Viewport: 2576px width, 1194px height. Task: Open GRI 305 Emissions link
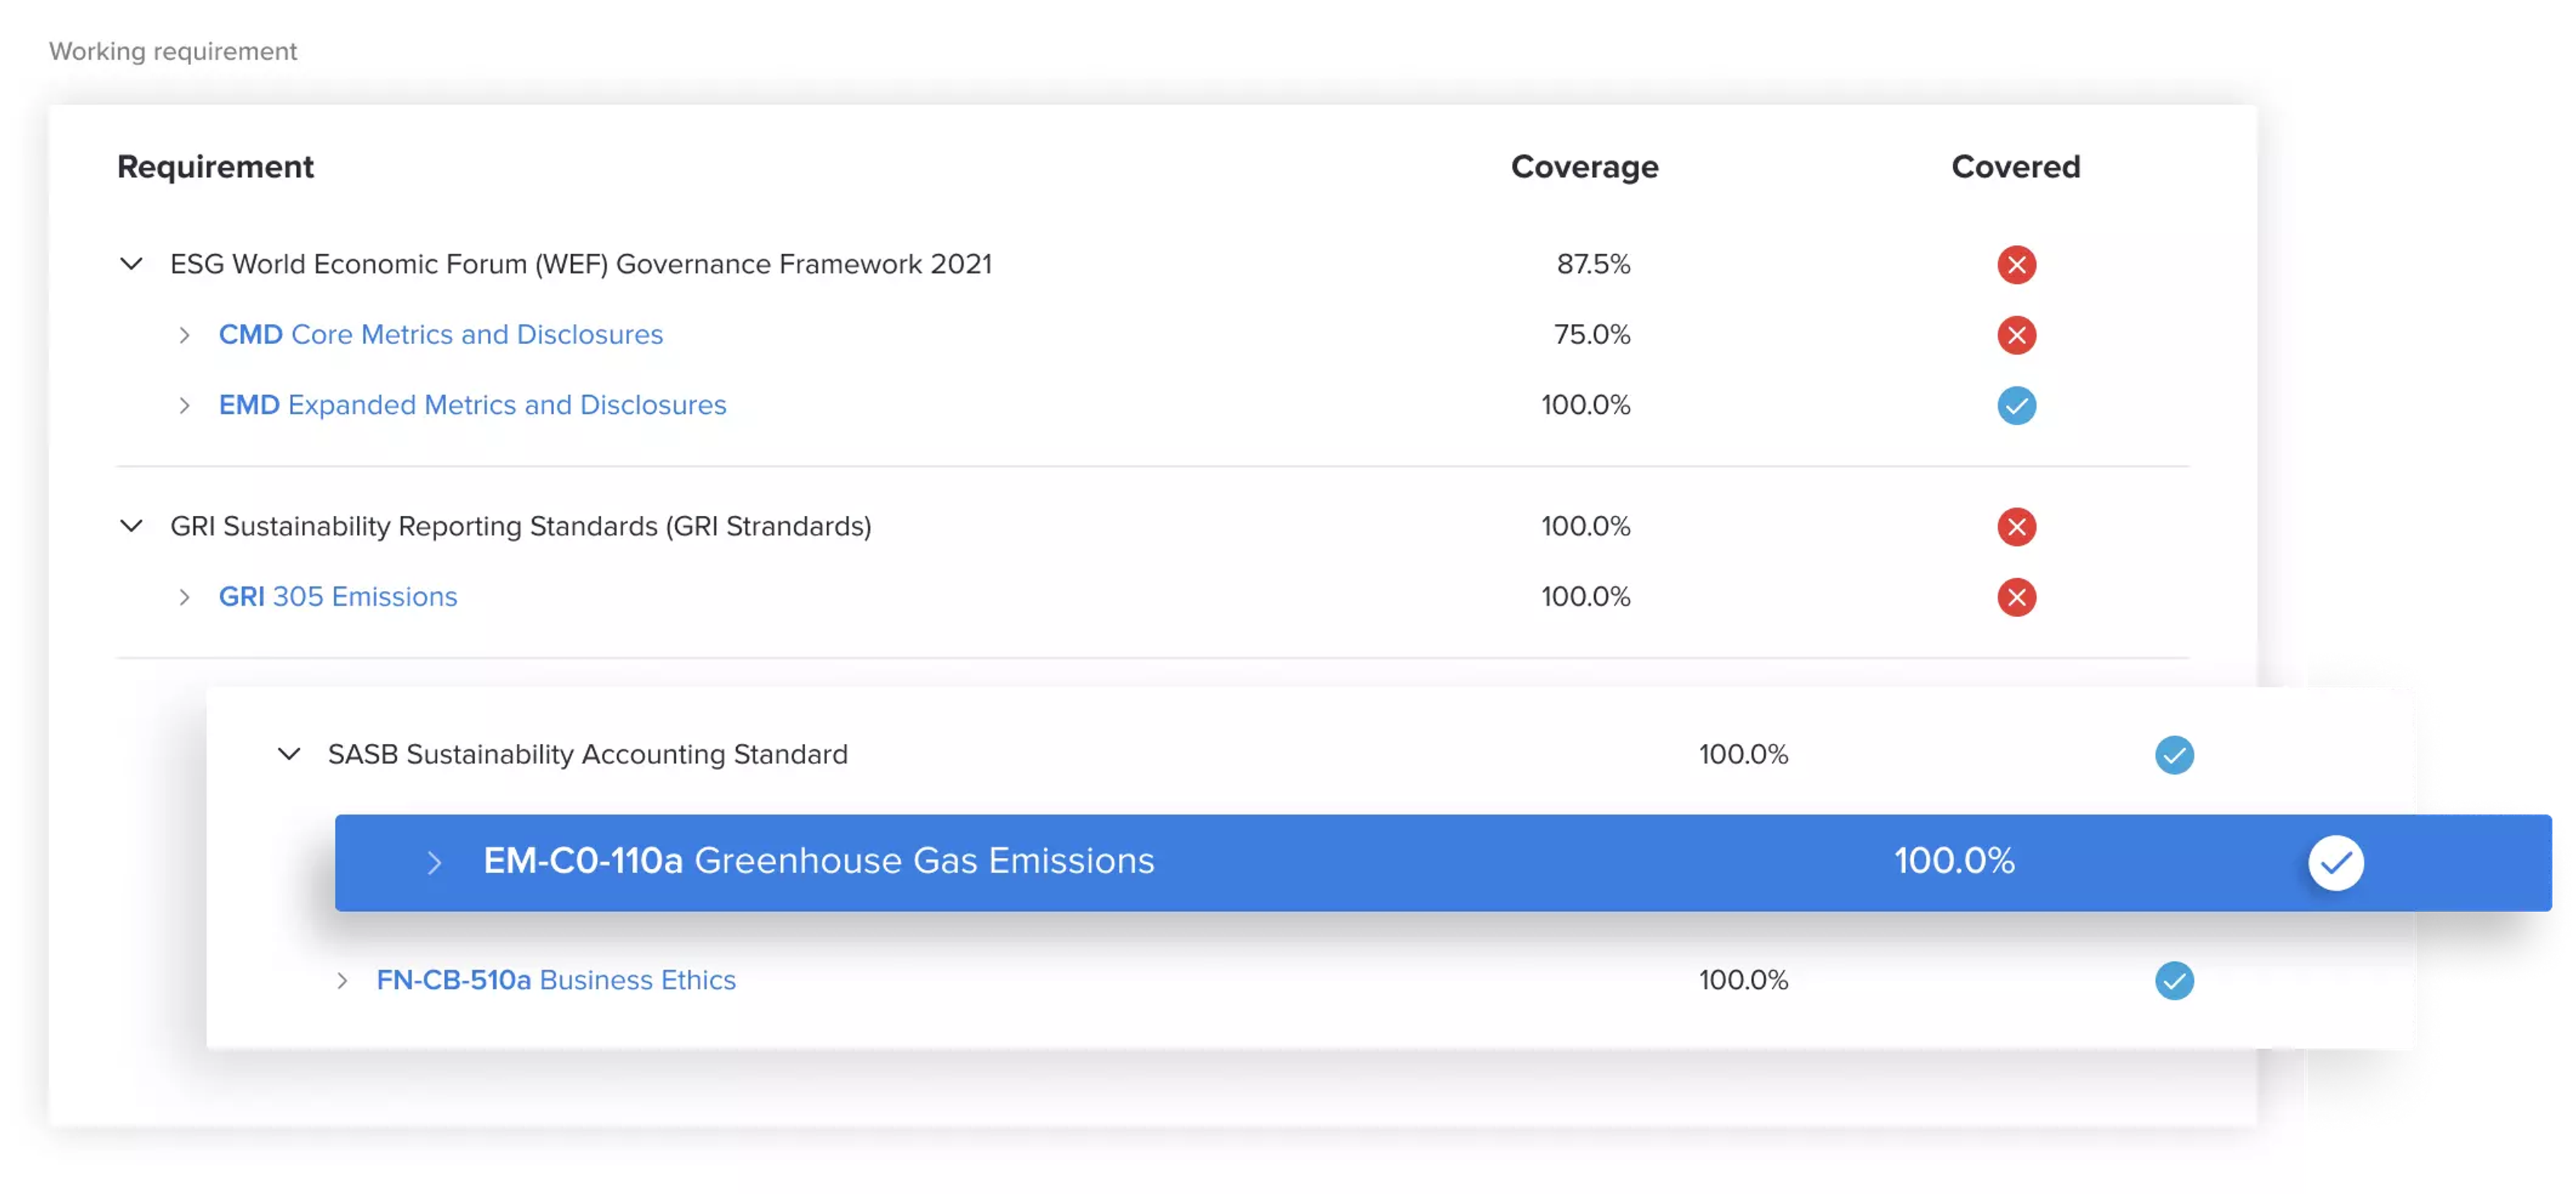coord(337,596)
